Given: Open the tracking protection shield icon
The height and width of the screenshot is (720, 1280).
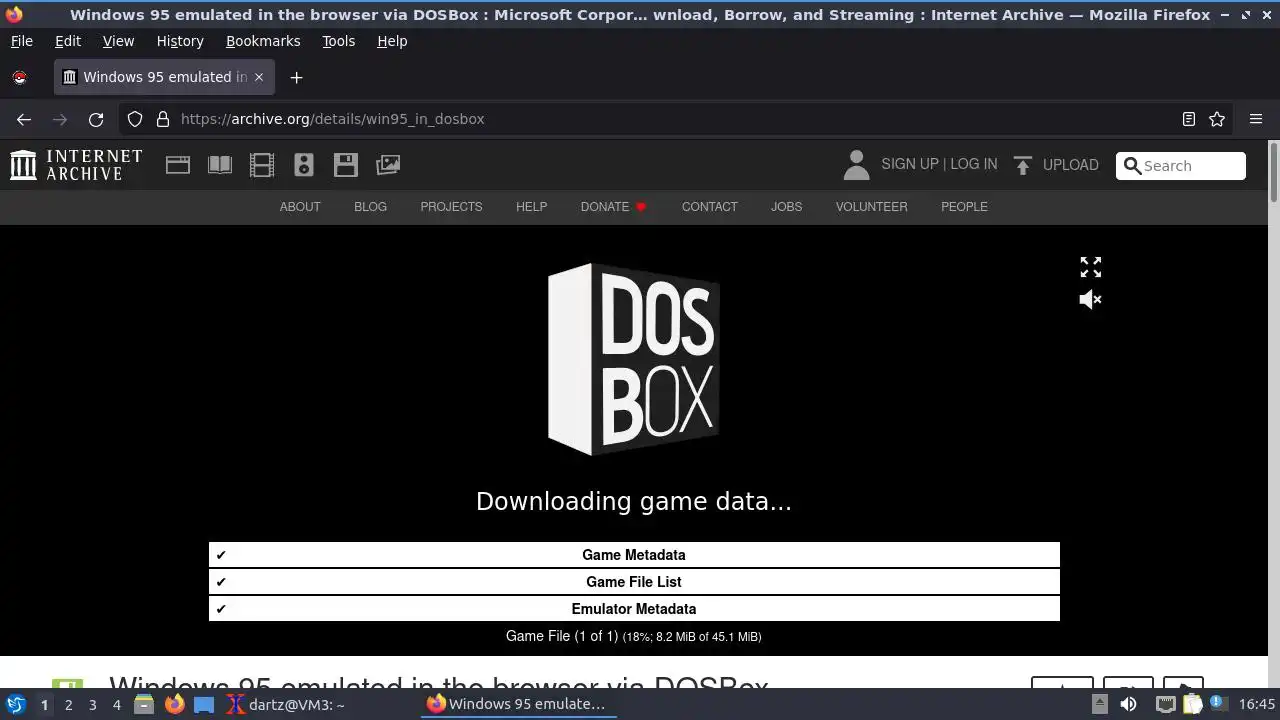Looking at the screenshot, I should (x=135, y=119).
